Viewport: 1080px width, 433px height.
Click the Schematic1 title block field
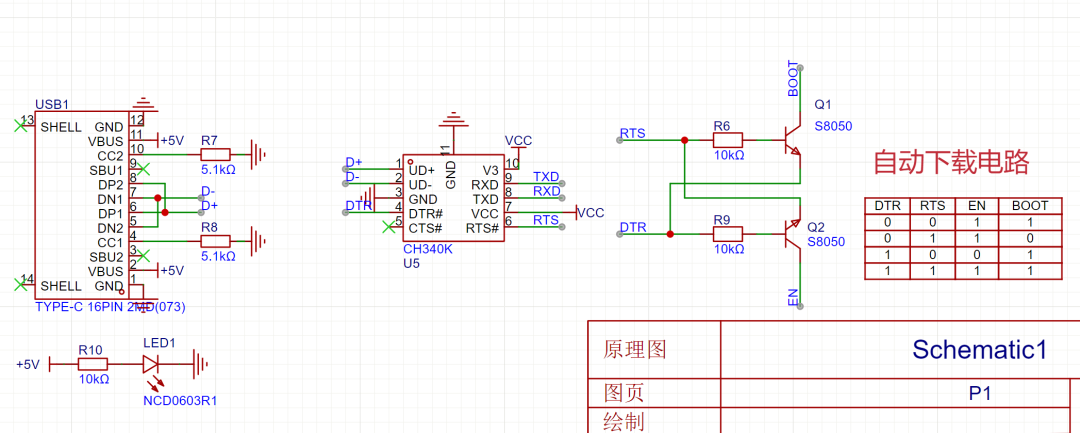pyautogui.click(x=979, y=349)
